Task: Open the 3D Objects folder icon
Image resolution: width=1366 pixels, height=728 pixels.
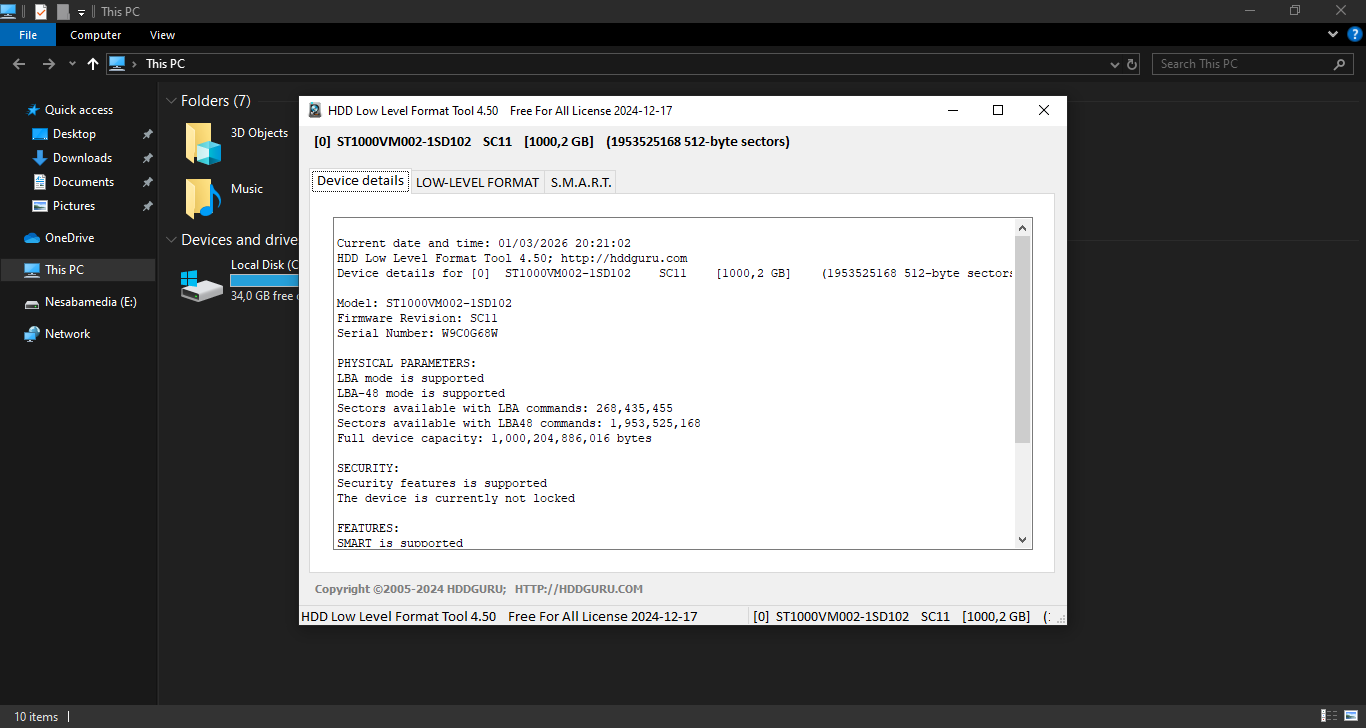Action: coord(203,143)
